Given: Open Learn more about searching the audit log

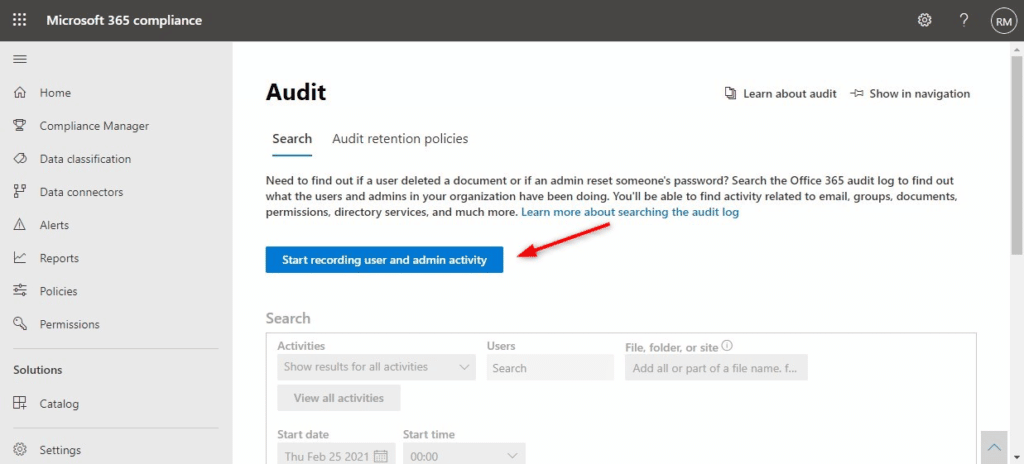Looking at the screenshot, I should (630, 212).
